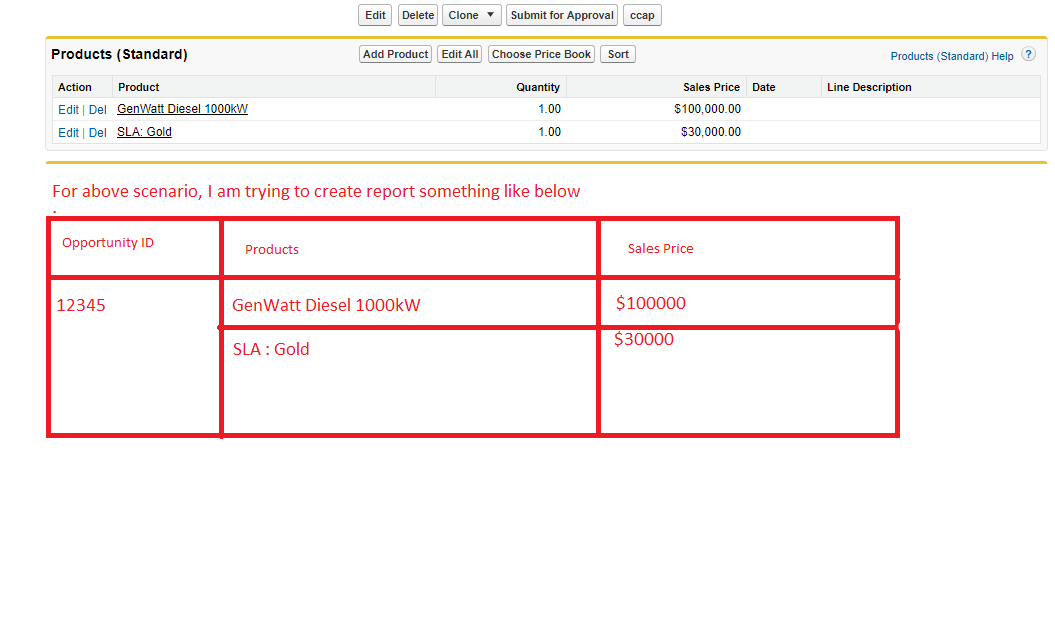Click the Line Description column header
1055x642 pixels.
869,87
